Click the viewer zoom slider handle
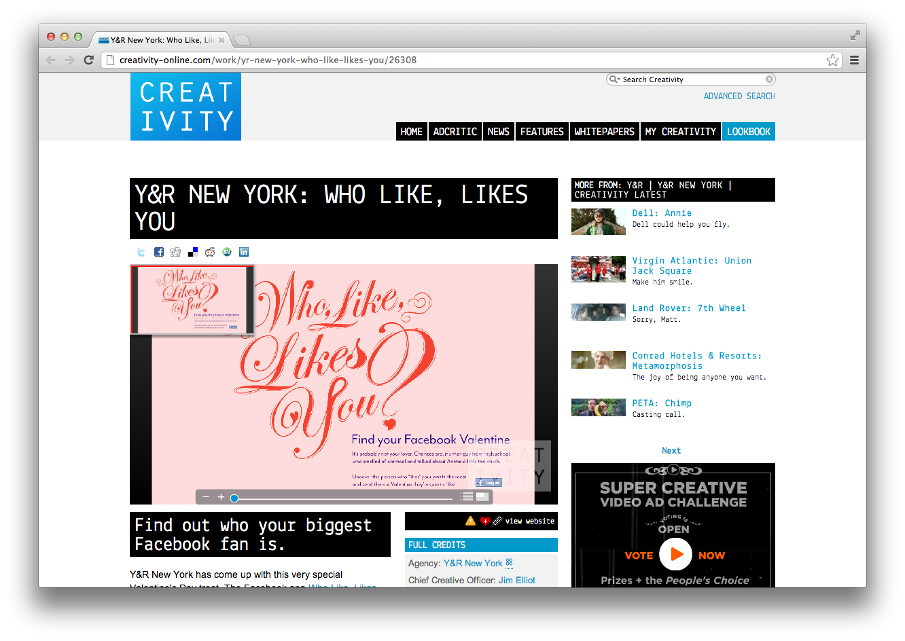Viewport: 905px width, 641px height. (x=234, y=498)
